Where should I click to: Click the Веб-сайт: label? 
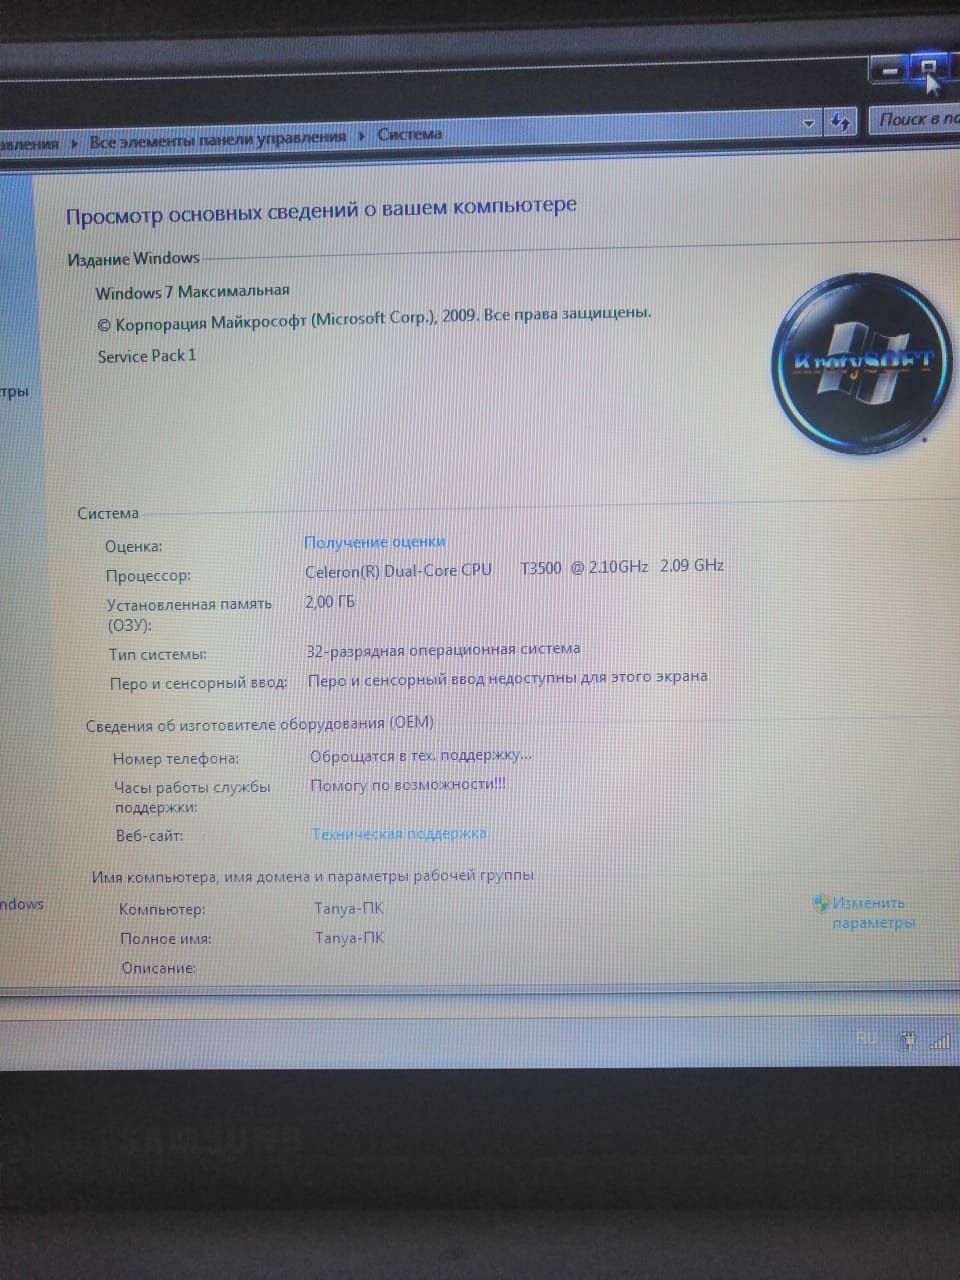tap(149, 836)
